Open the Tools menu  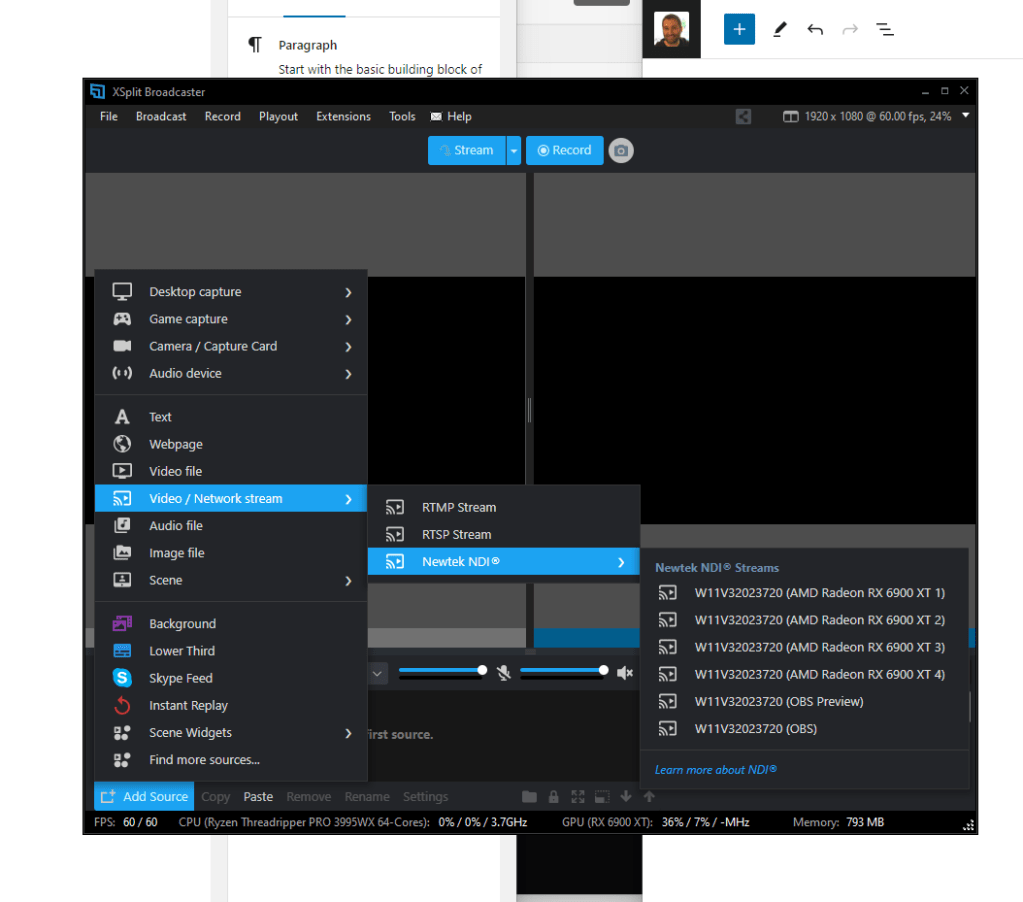click(x=403, y=117)
